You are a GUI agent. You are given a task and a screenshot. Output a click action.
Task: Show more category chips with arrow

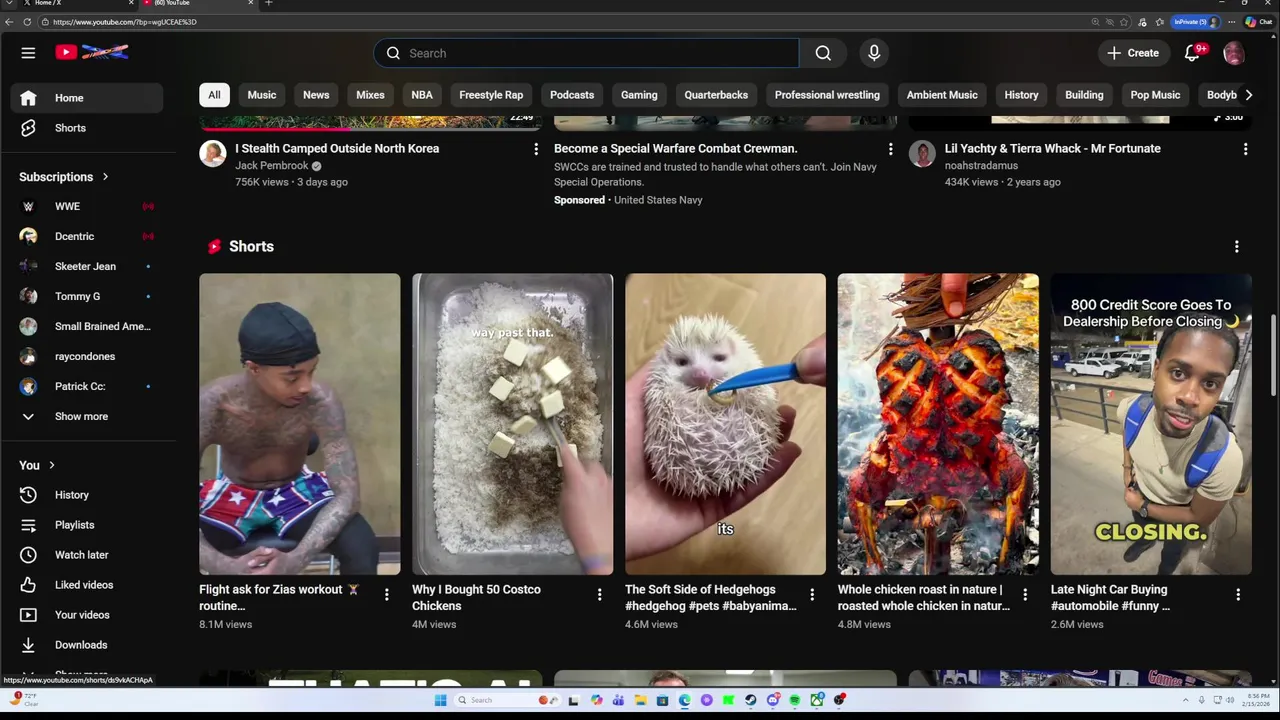click(x=1248, y=95)
